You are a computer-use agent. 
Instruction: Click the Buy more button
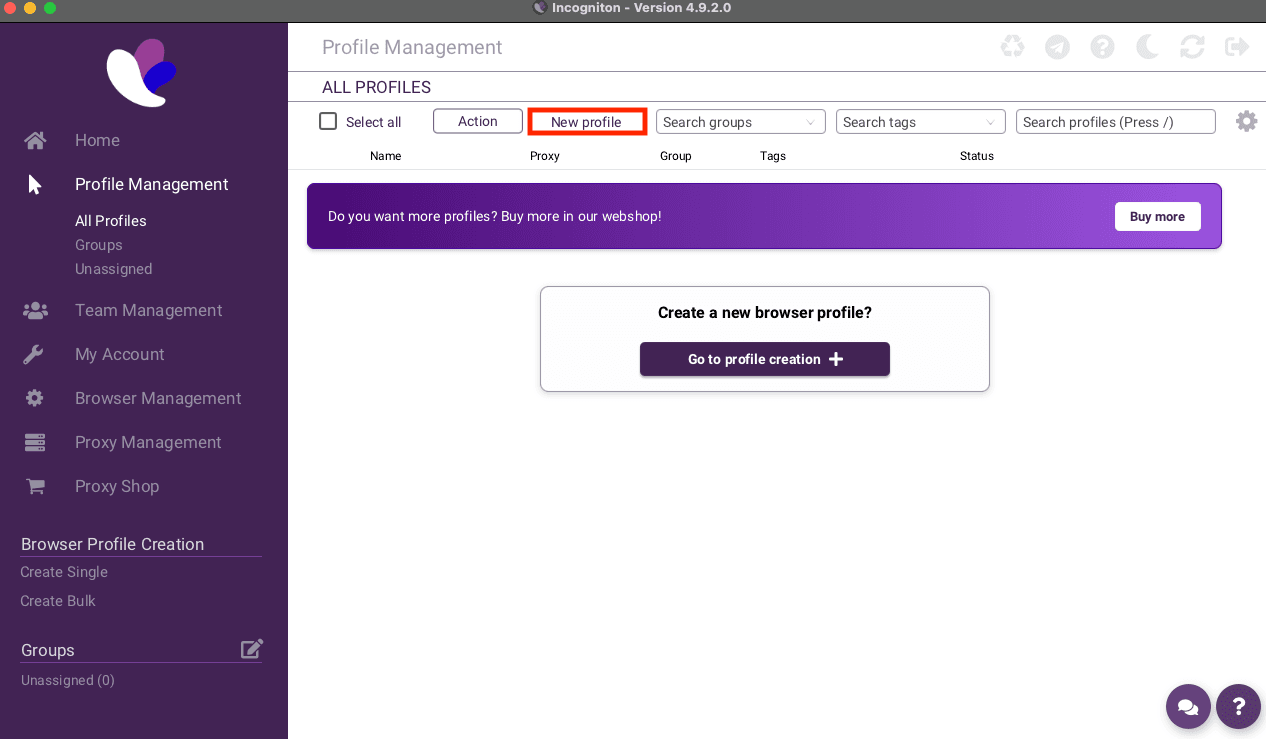coord(1157,216)
